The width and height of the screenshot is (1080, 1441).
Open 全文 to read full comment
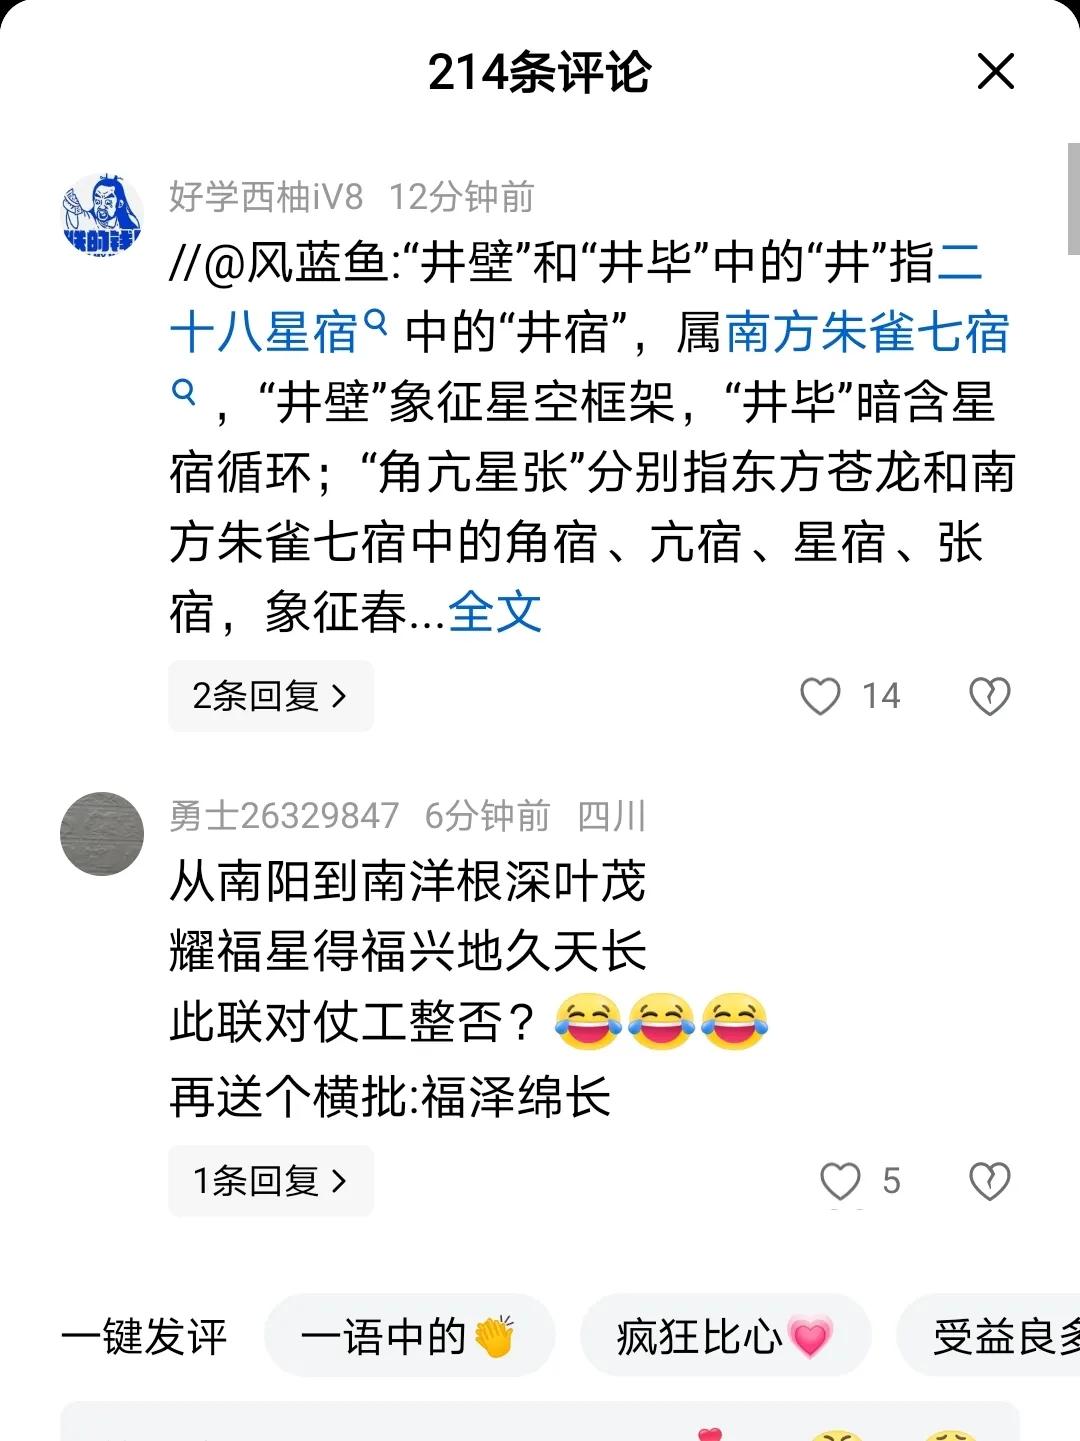pyautogui.click(x=495, y=612)
